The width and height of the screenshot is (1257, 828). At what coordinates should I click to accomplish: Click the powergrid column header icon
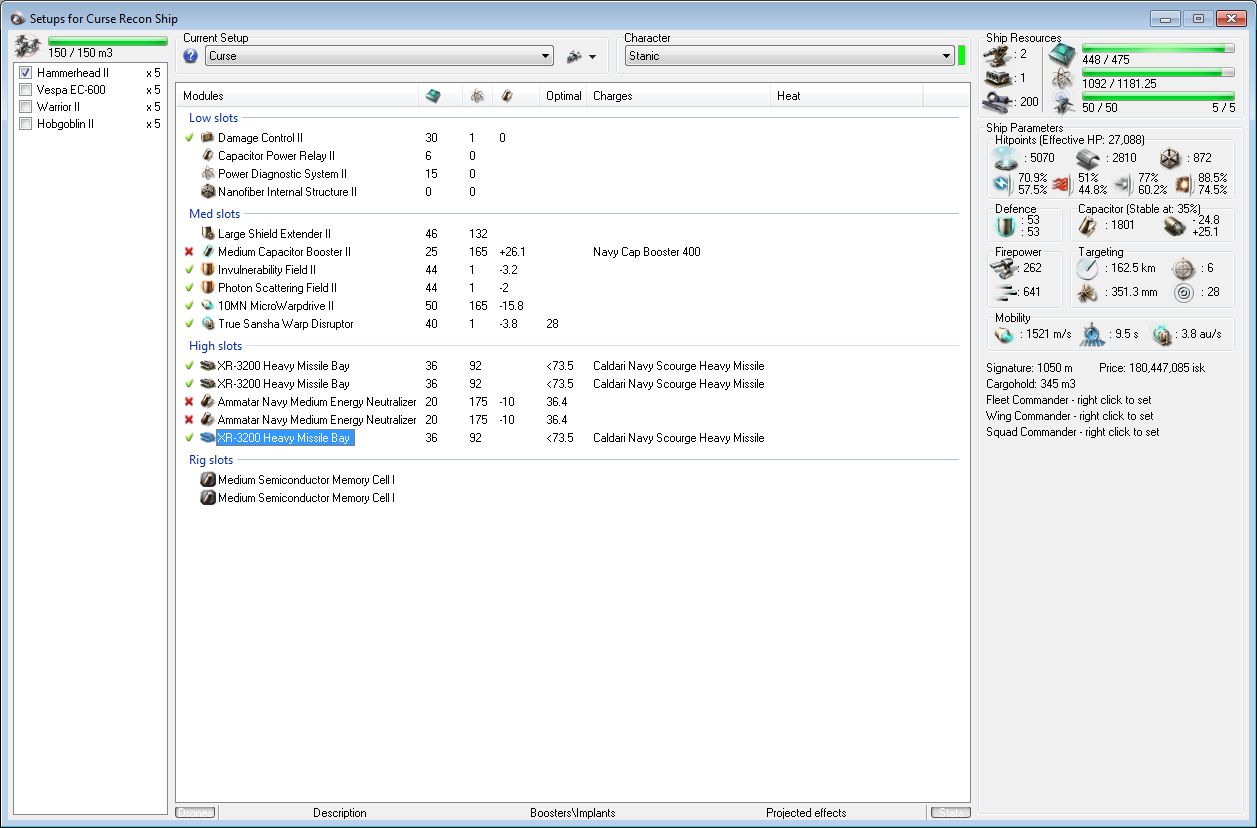[x=477, y=96]
